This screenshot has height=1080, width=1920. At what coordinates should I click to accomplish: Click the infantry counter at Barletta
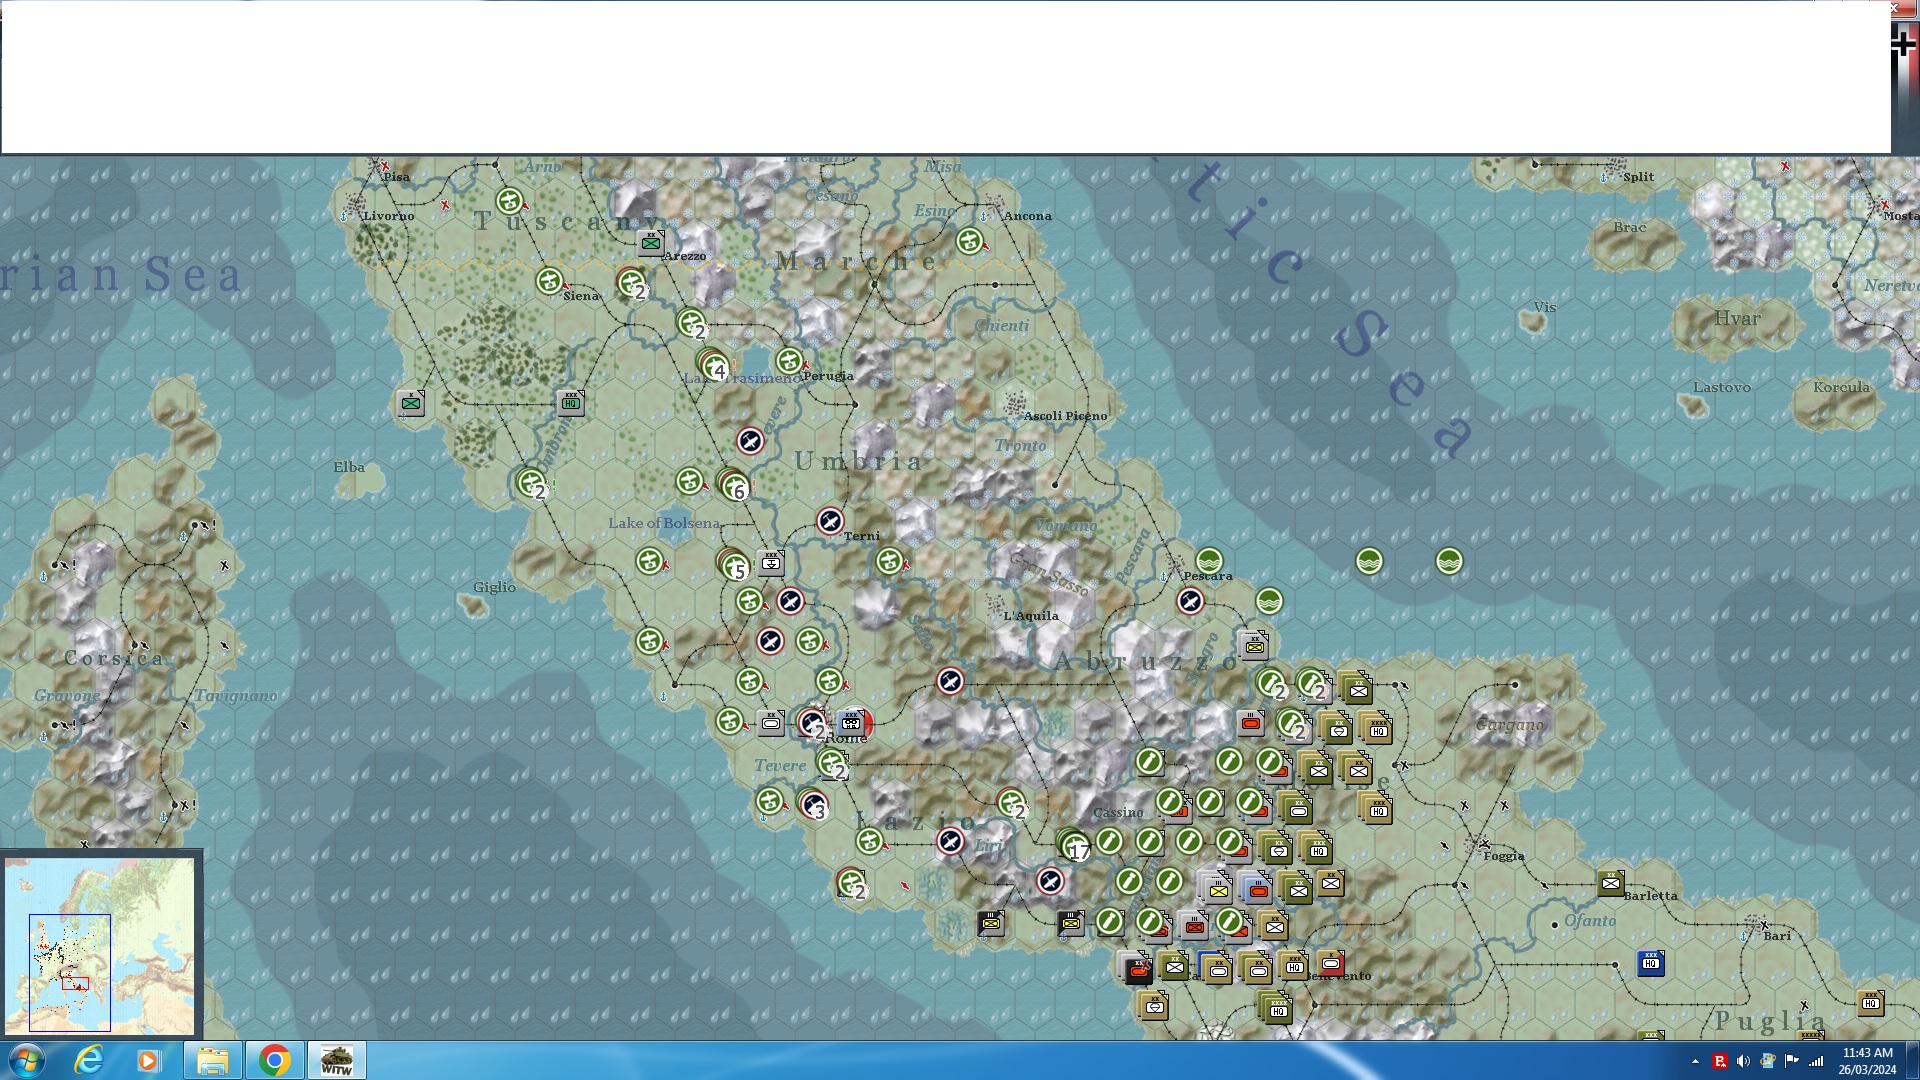(x=1610, y=883)
